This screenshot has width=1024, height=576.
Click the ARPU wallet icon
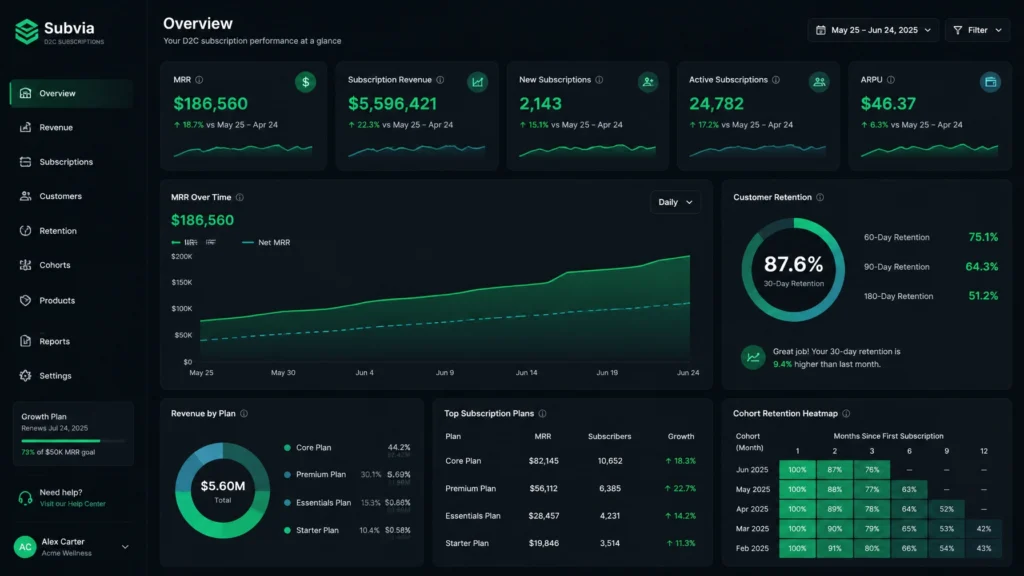990,82
